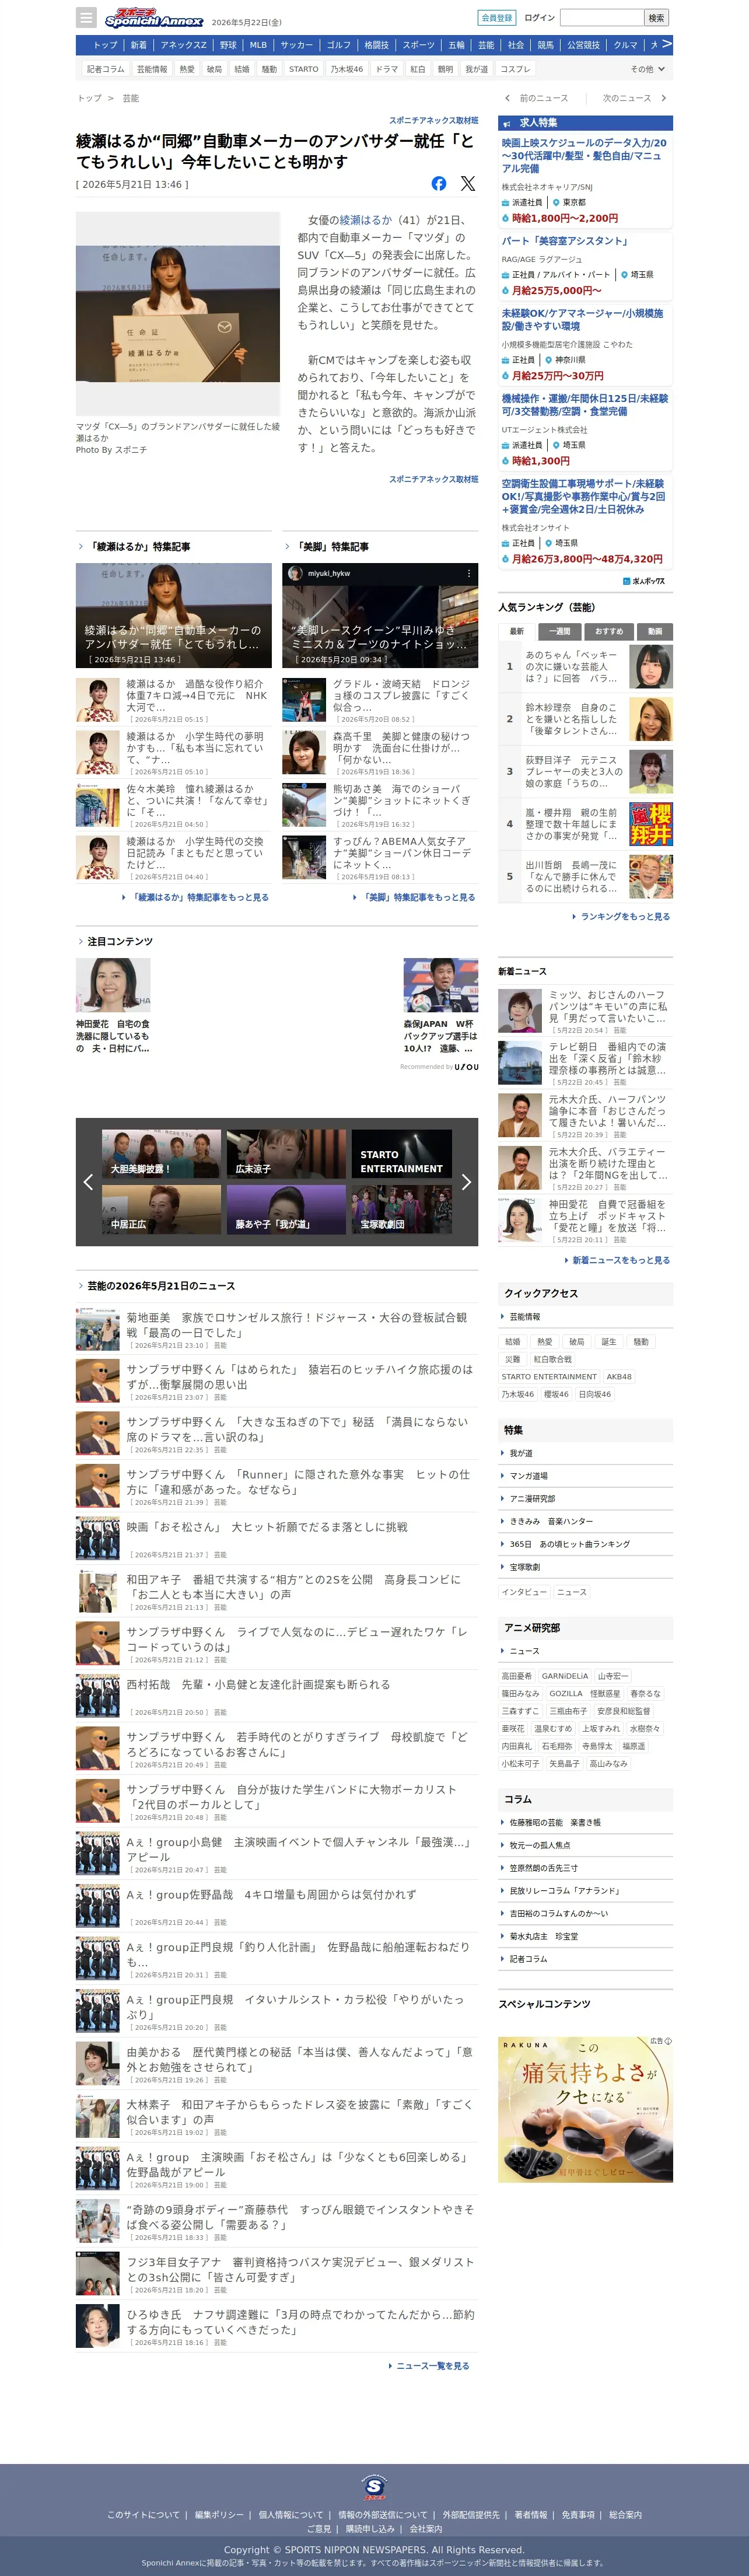Open 記者コラム sub-navigation tag
Viewport: 749px width, 2576px height.
click(106, 69)
